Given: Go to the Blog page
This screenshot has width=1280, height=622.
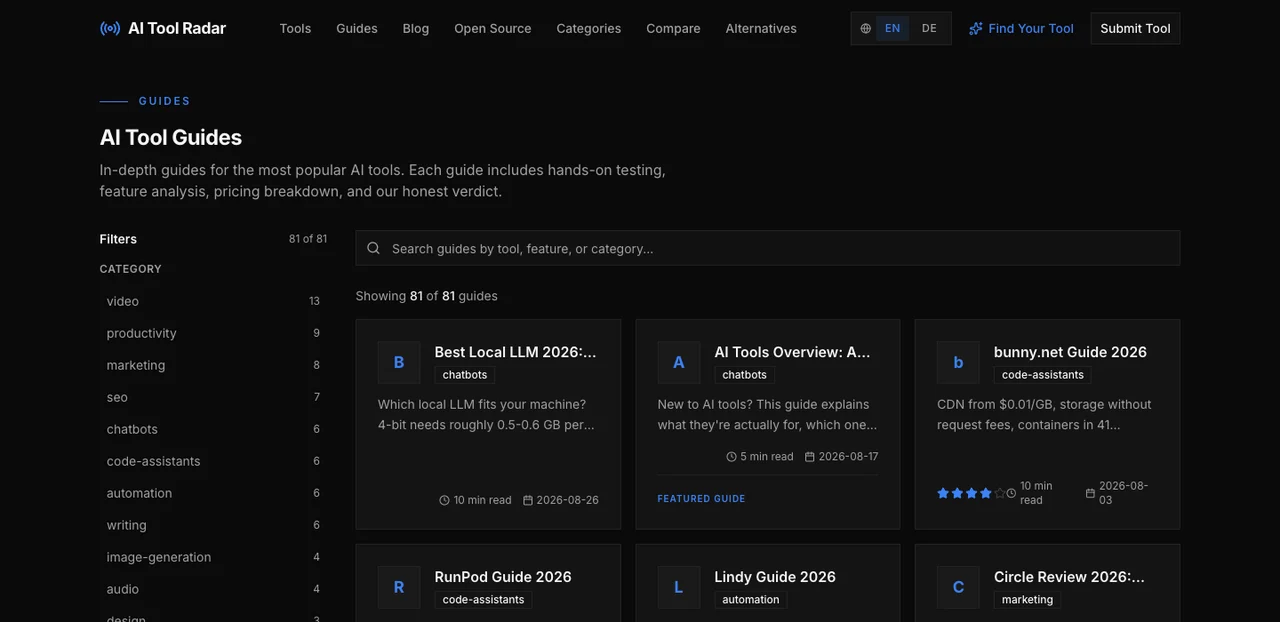Looking at the screenshot, I should click(416, 28).
